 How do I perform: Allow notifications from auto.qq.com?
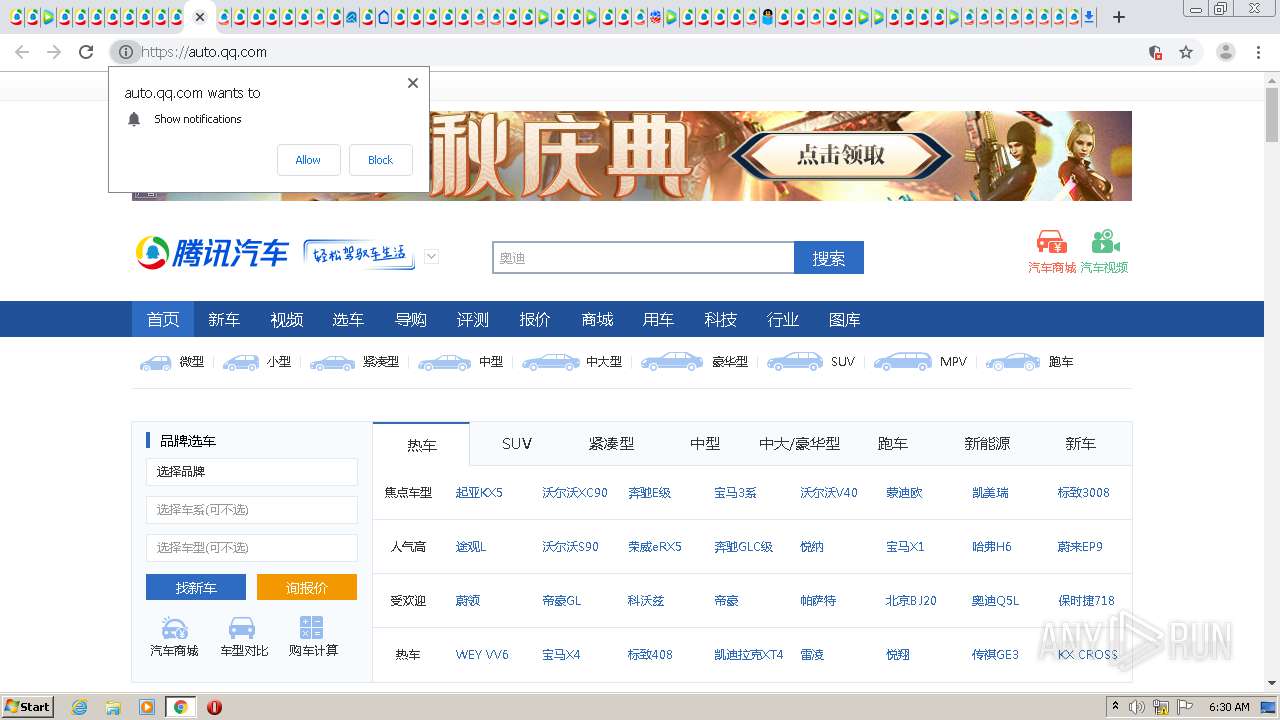(x=308, y=160)
